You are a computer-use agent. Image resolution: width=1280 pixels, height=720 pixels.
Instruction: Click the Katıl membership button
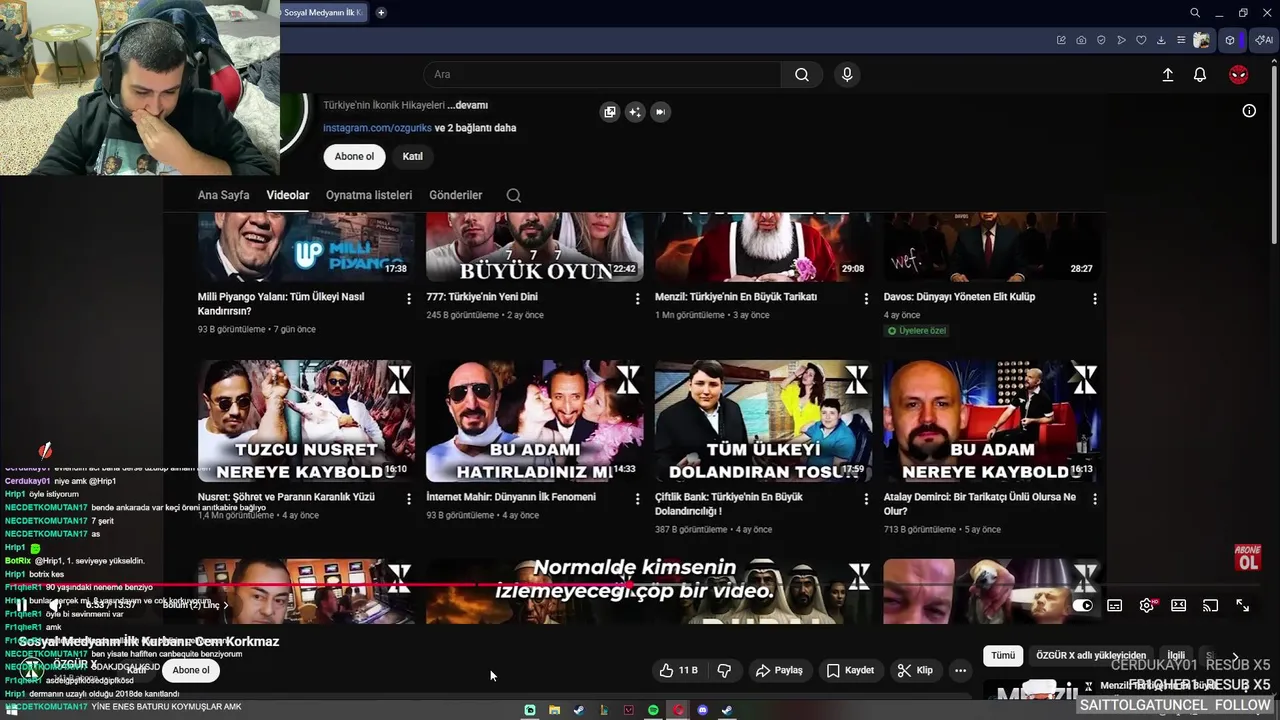pos(412,156)
